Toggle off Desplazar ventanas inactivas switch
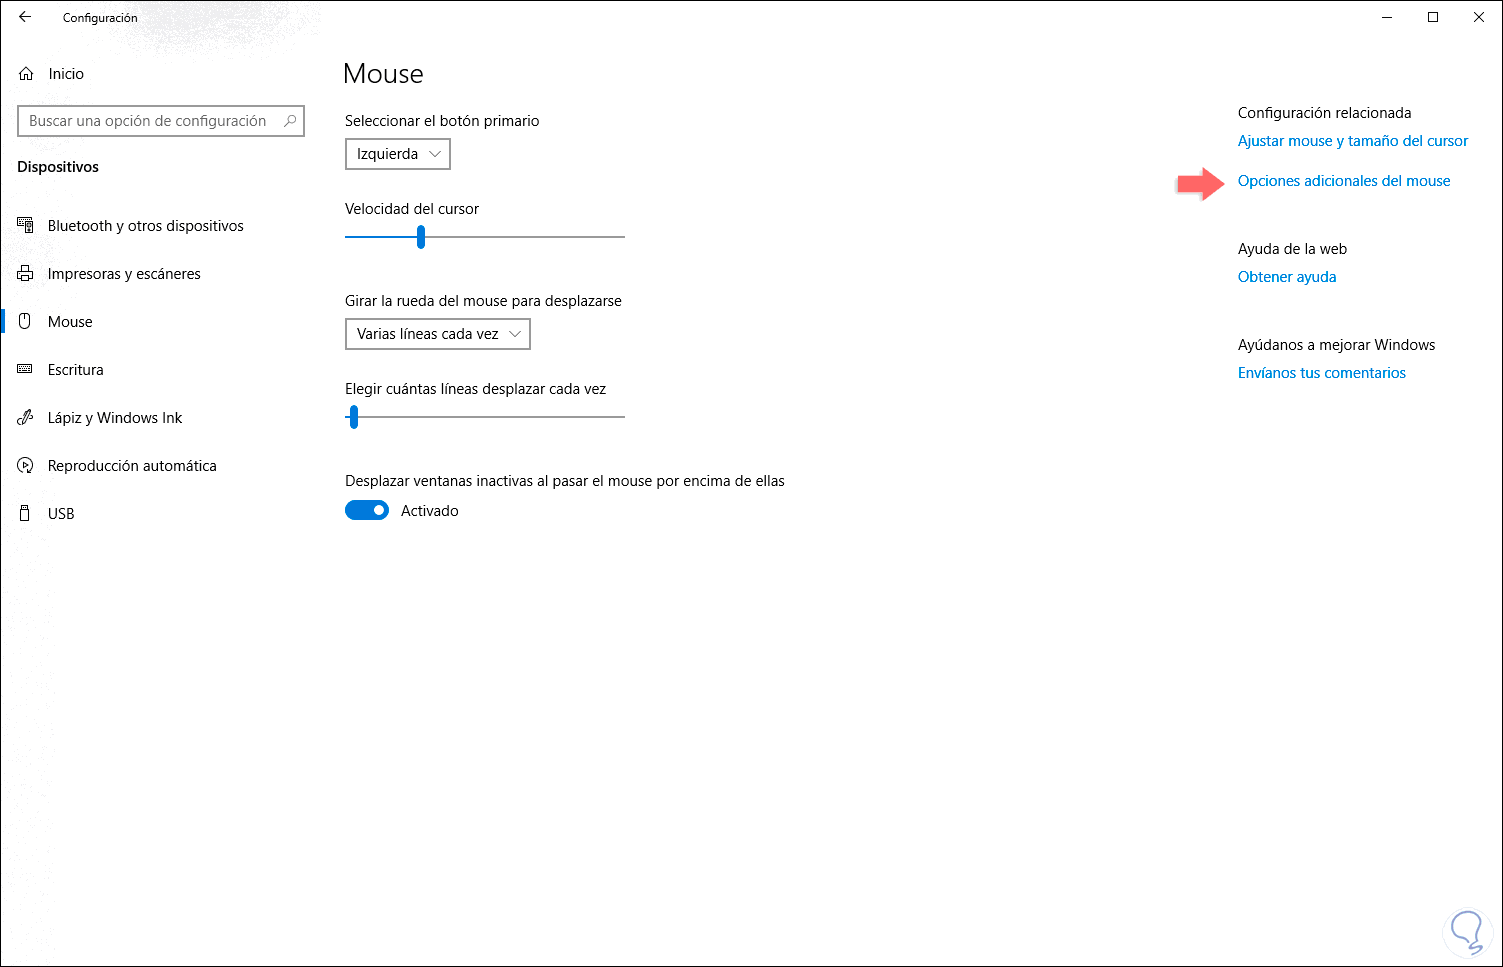This screenshot has height=967, width=1503. point(367,510)
